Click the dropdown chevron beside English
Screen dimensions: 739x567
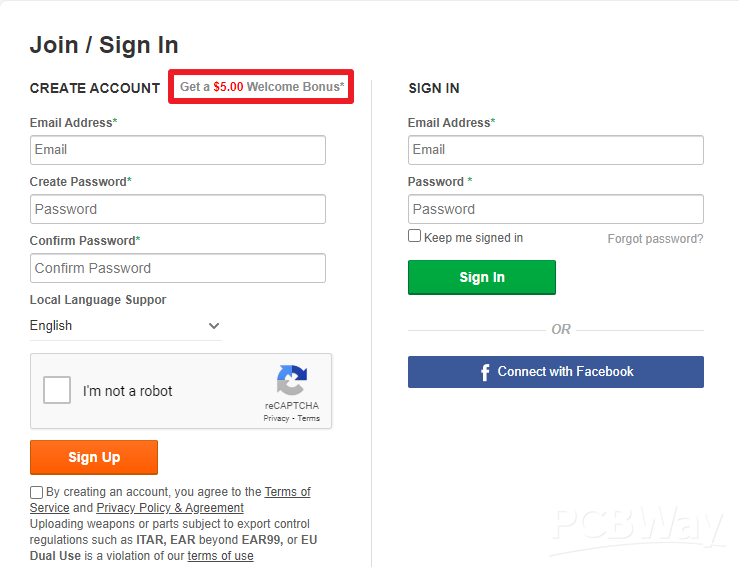(213, 326)
